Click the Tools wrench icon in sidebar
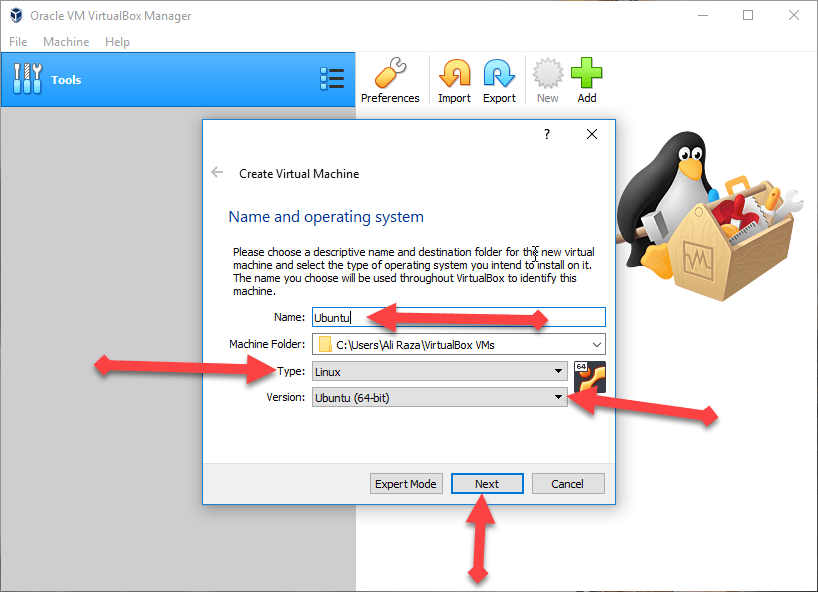818x592 pixels. pos(28,79)
